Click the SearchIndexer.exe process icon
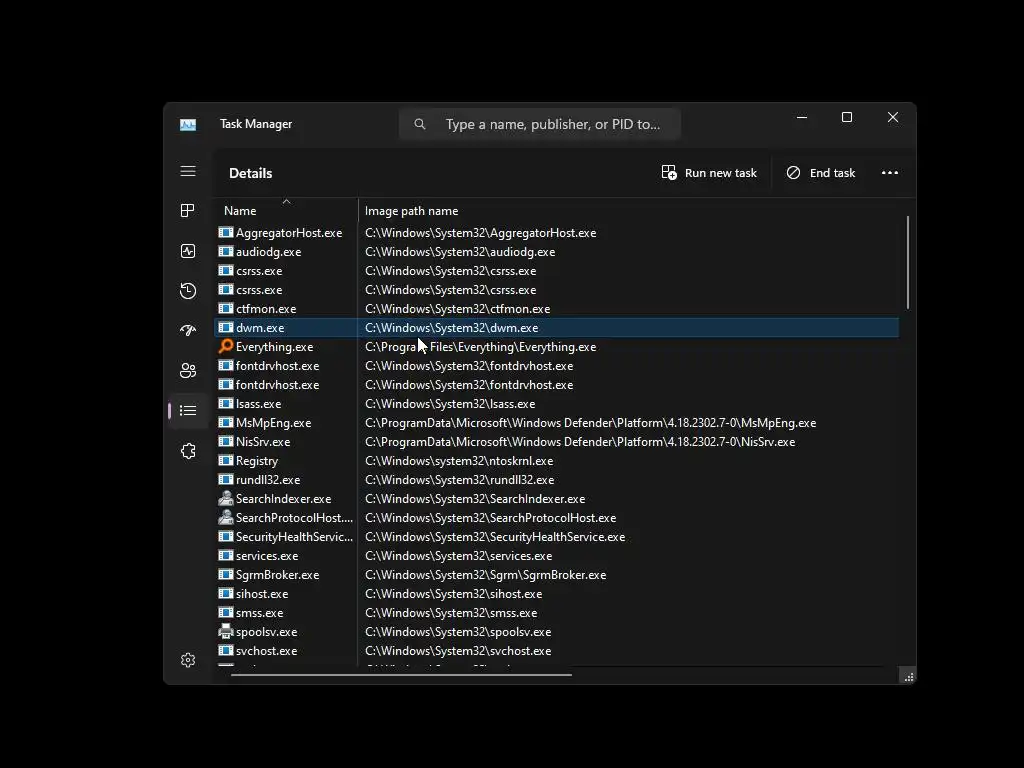Screen dimensions: 1024x768 226,498
